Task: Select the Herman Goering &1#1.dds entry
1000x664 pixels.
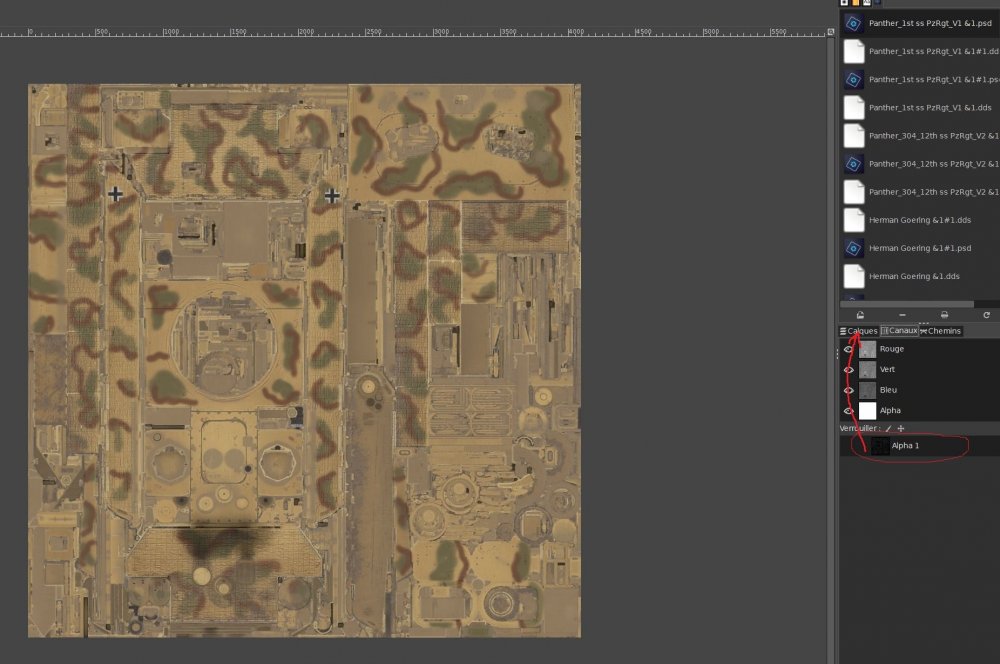Action: (919, 220)
